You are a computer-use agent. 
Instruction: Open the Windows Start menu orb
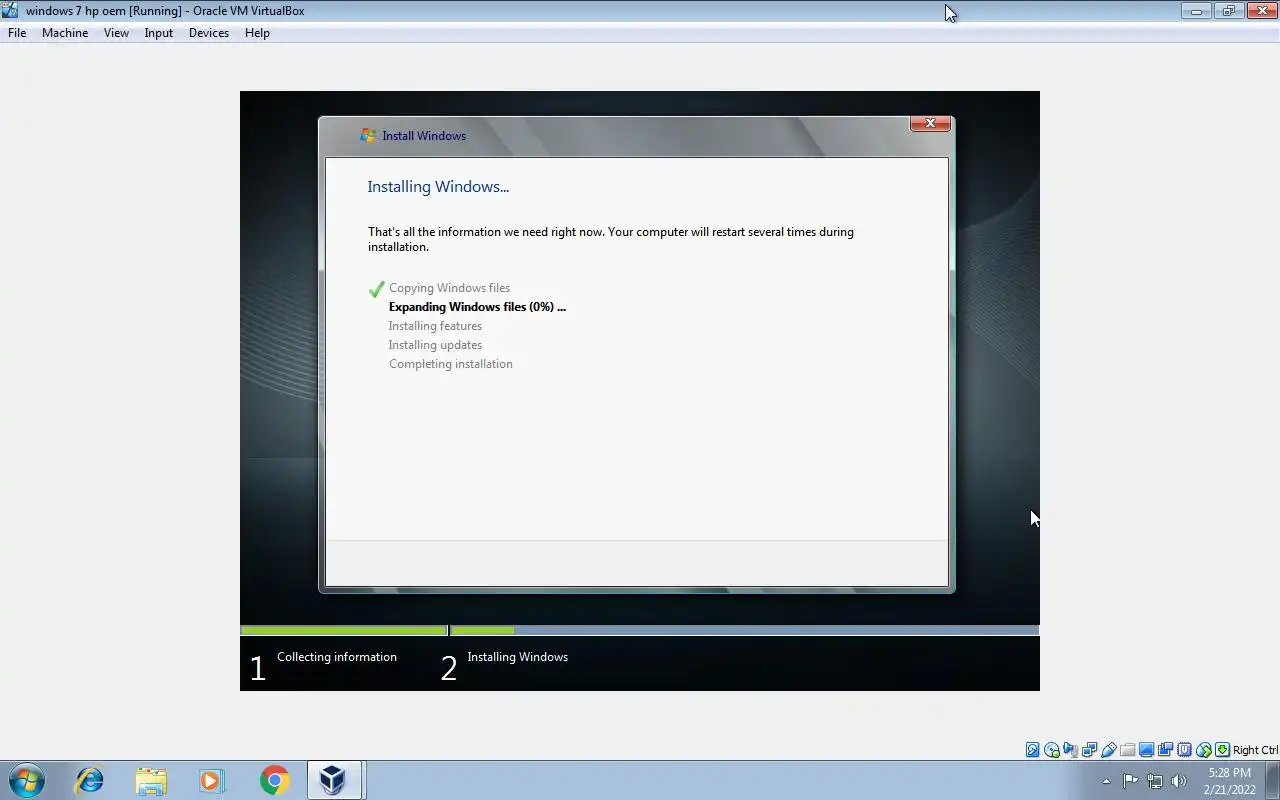click(x=27, y=780)
